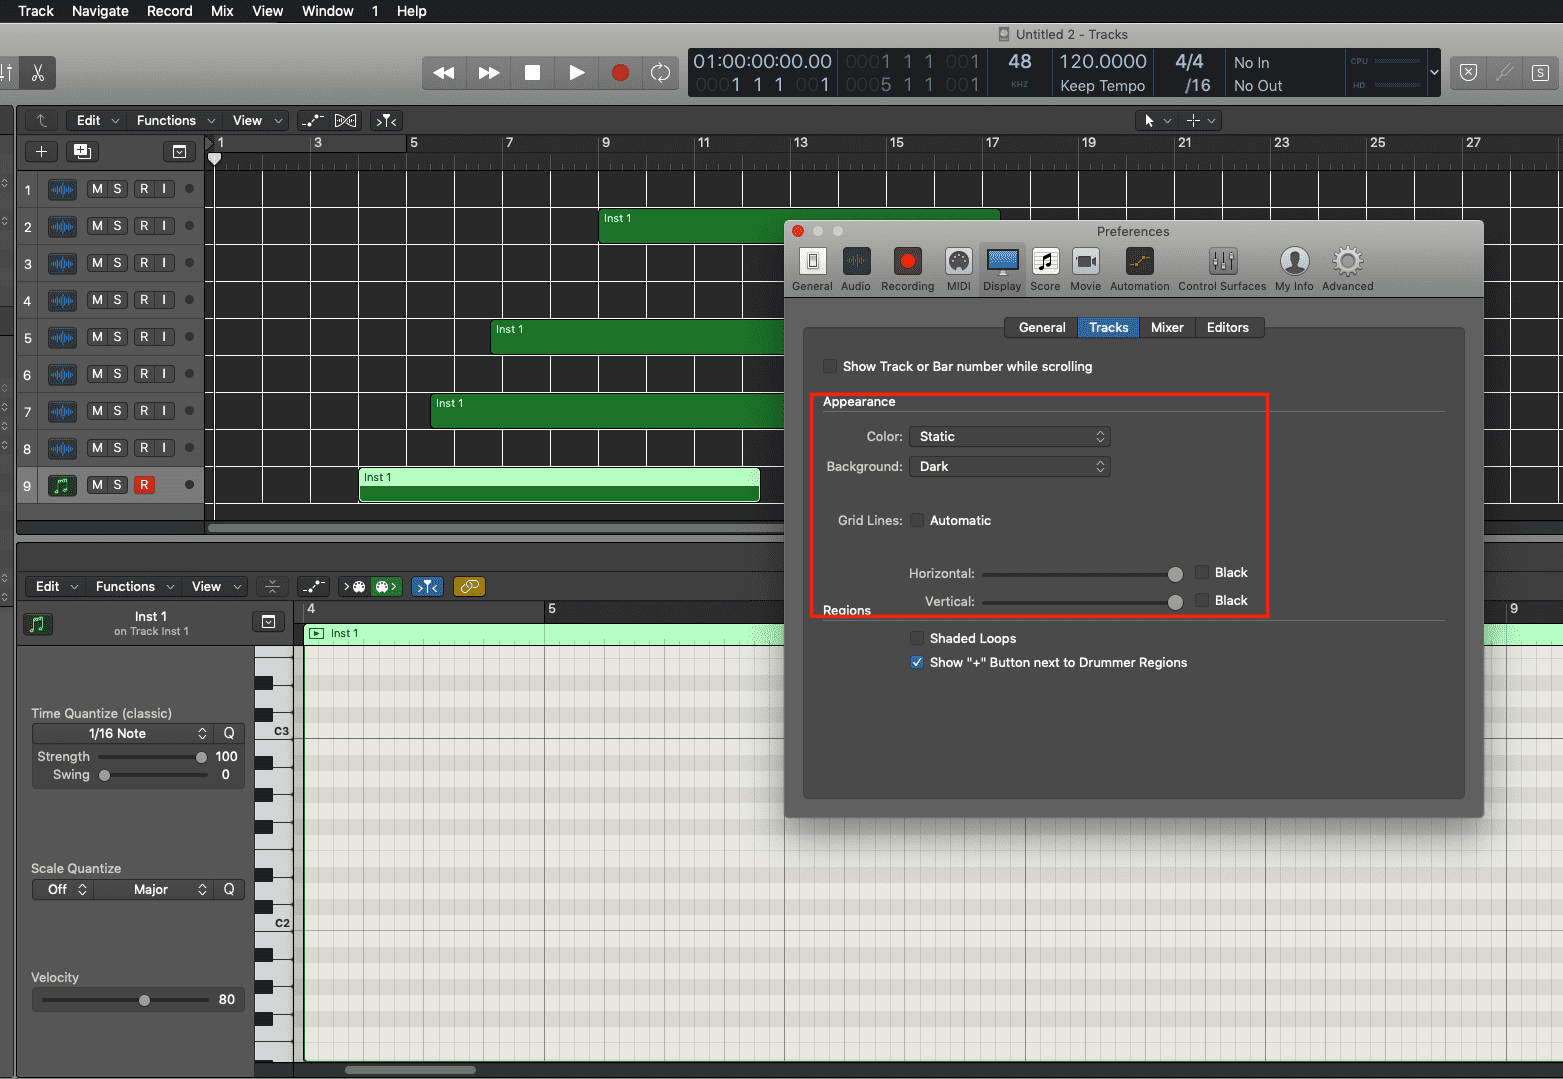Enable Automatic grid lines checkbox
The height and width of the screenshot is (1079, 1563).
click(x=916, y=520)
